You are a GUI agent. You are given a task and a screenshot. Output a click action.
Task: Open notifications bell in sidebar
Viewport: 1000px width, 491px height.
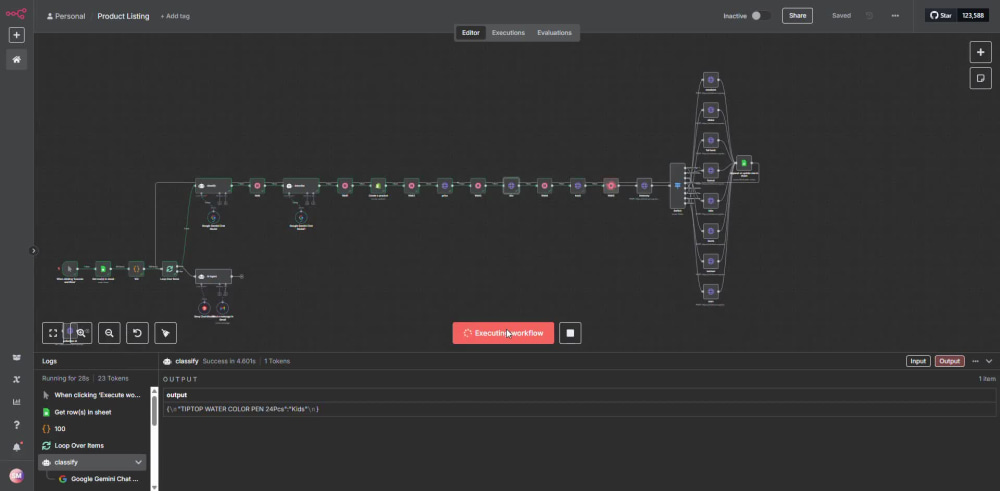click(x=17, y=447)
